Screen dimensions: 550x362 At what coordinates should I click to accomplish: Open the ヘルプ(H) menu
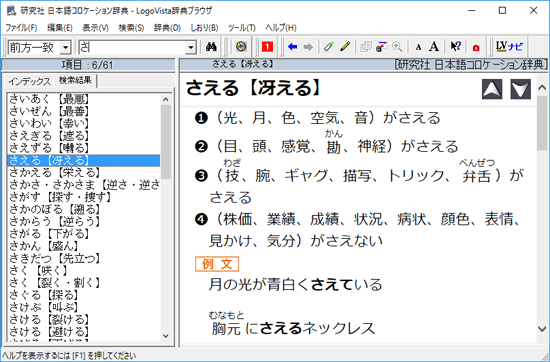pos(281,28)
